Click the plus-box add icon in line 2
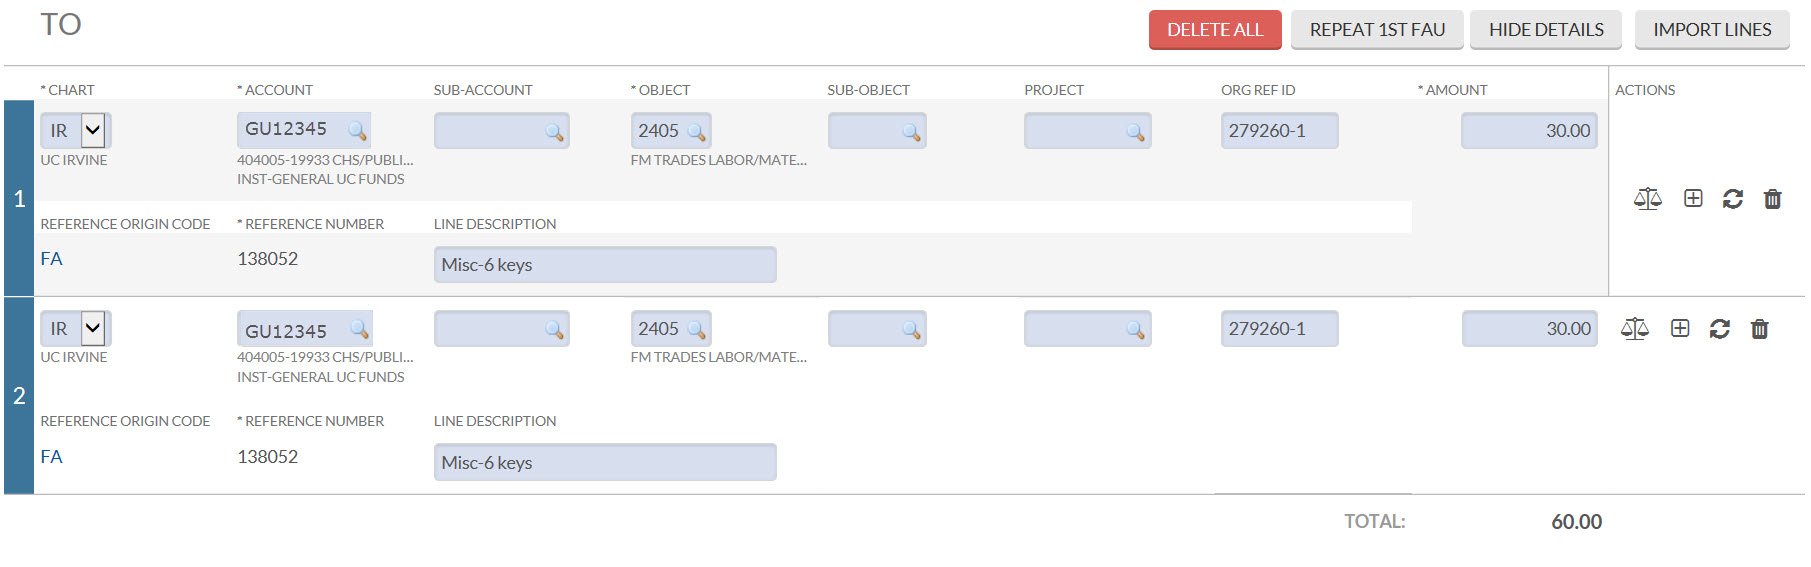 point(1680,329)
